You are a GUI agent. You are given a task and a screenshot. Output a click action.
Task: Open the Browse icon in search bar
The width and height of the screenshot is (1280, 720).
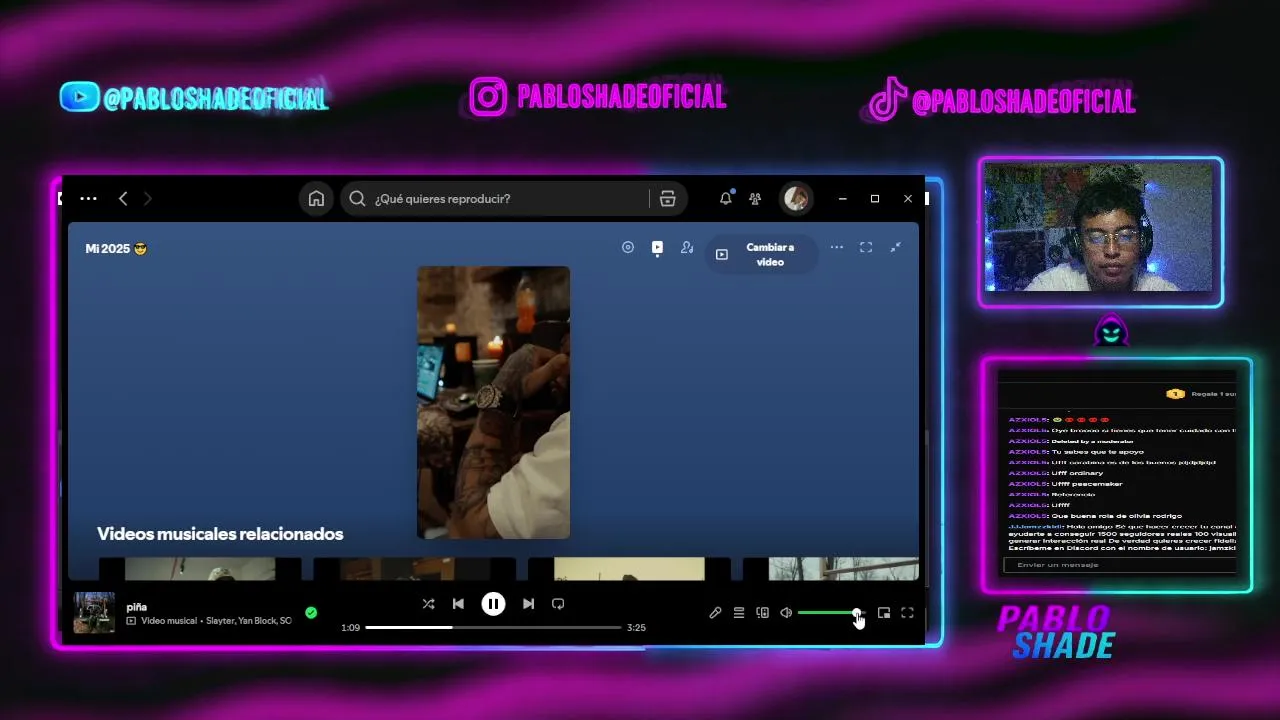tap(668, 198)
